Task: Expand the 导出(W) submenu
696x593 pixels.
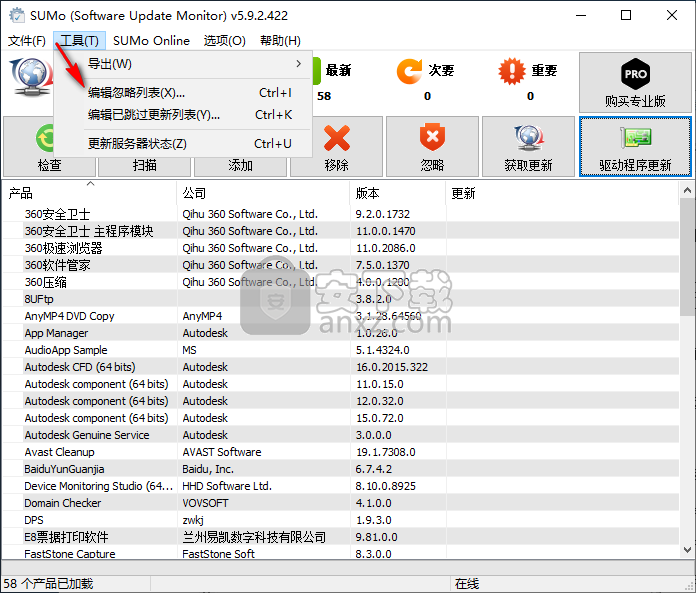Action: pyautogui.click(x=183, y=64)
